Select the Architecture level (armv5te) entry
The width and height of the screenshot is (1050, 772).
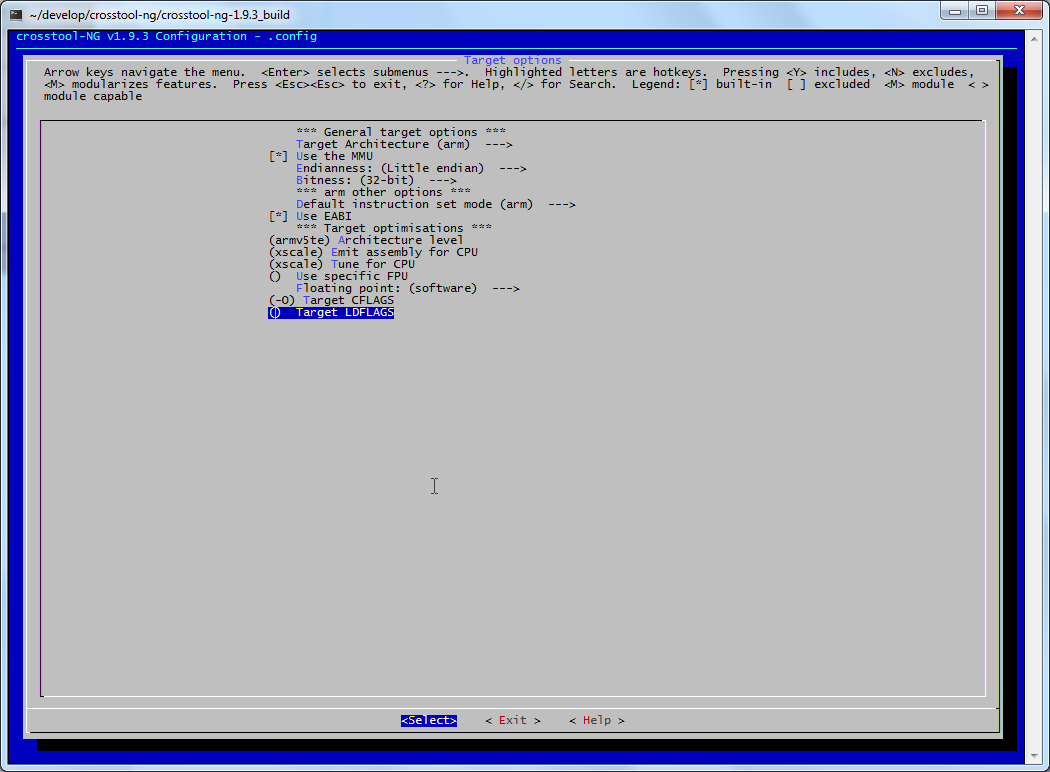pos(366,240)
